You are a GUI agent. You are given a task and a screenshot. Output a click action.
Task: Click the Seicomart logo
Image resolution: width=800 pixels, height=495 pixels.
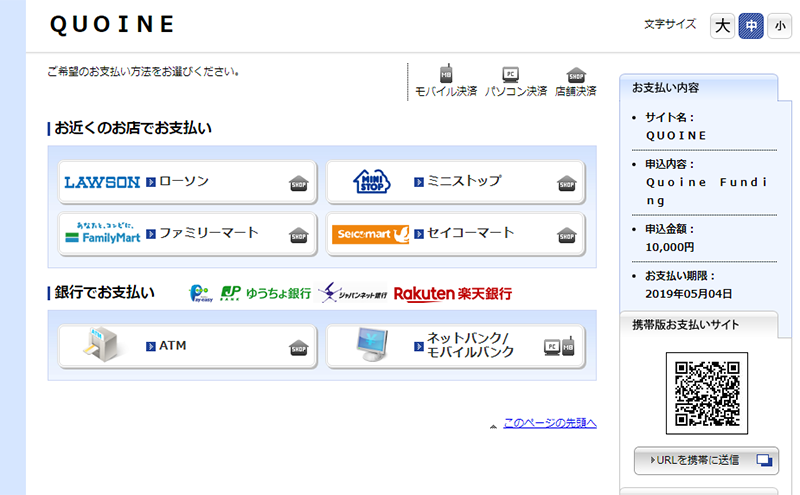pos(370,234)
